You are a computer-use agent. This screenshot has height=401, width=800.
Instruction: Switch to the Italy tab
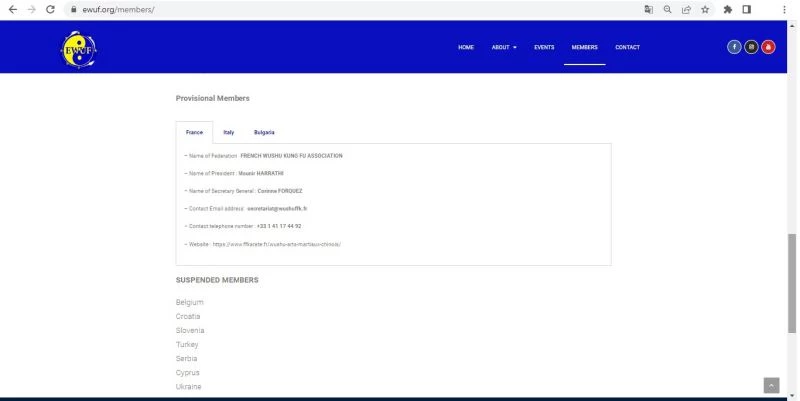coord(229,132)
